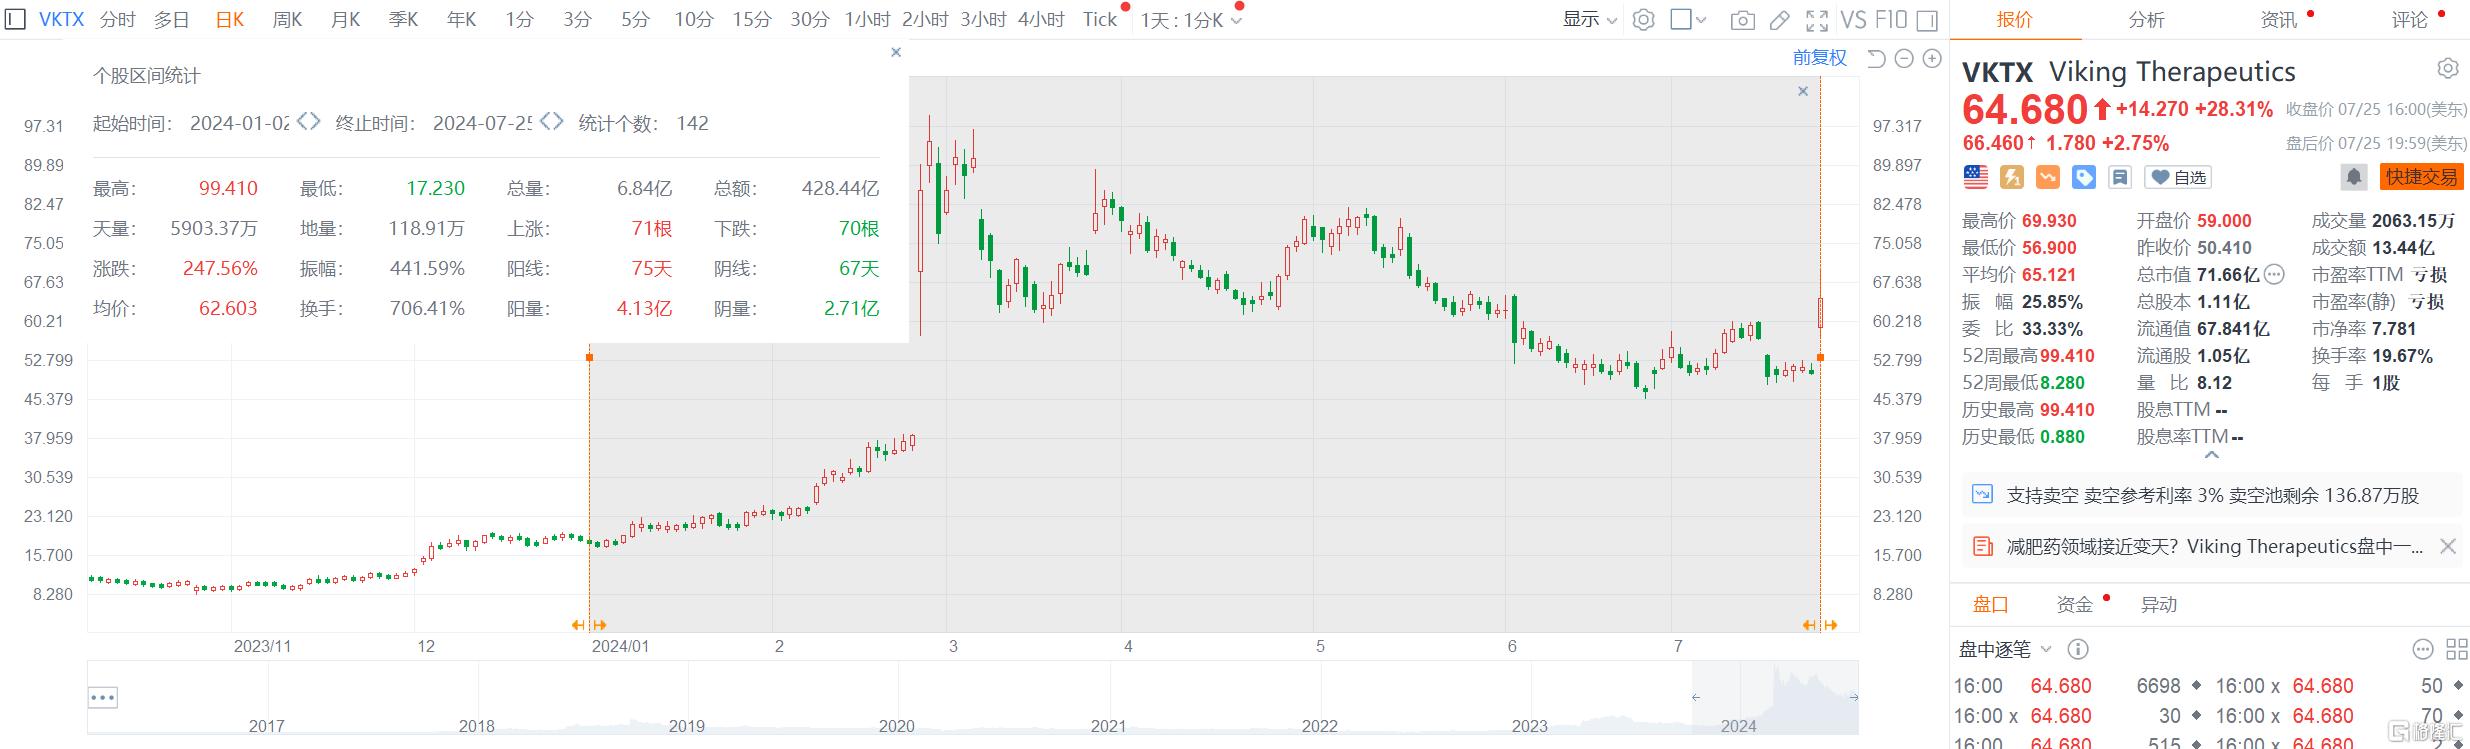This screenshot has height=749, width=2470.
Task: Open the VS compare function
Action: pyautogui.click(x=1853, y=20)
